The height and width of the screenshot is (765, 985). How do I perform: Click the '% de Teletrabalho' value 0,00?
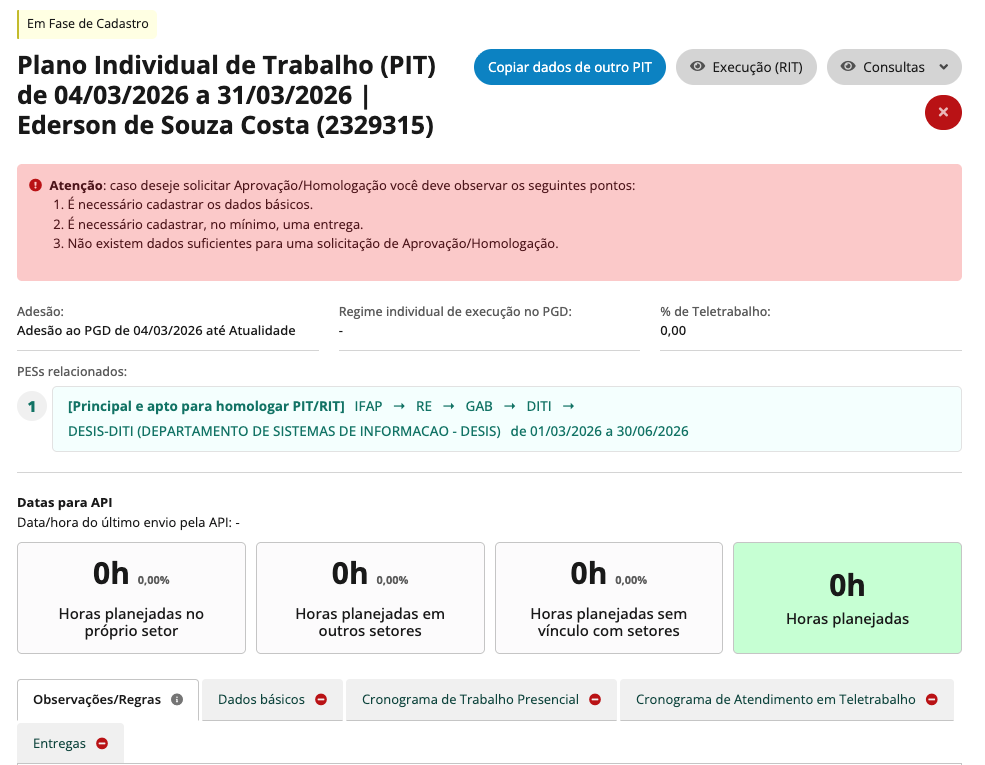pos(673,330)
